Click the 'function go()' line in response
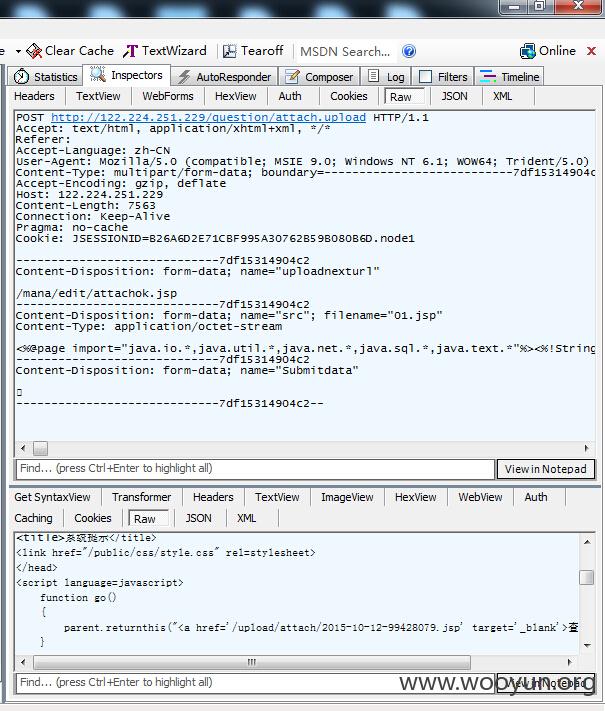Image resolution: width=605 pixels, height=711 pixels. point(78,598)
